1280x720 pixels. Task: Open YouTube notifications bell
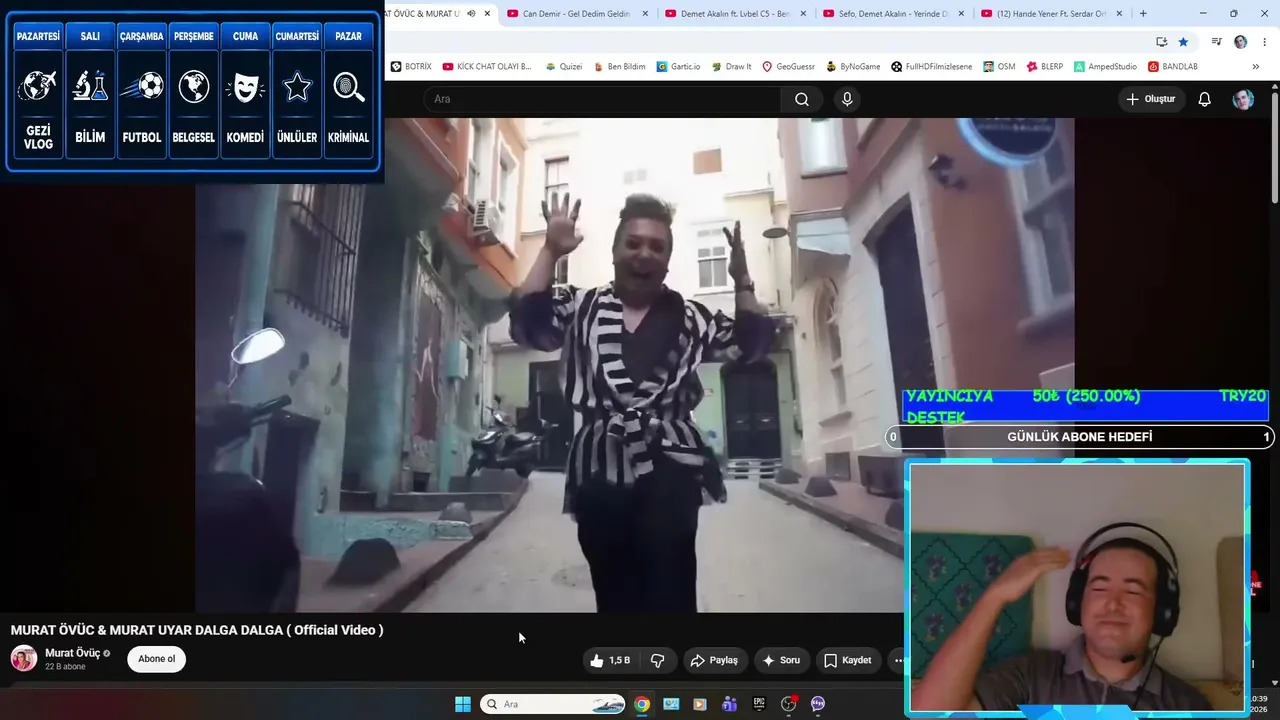(x=1205, y=99)
